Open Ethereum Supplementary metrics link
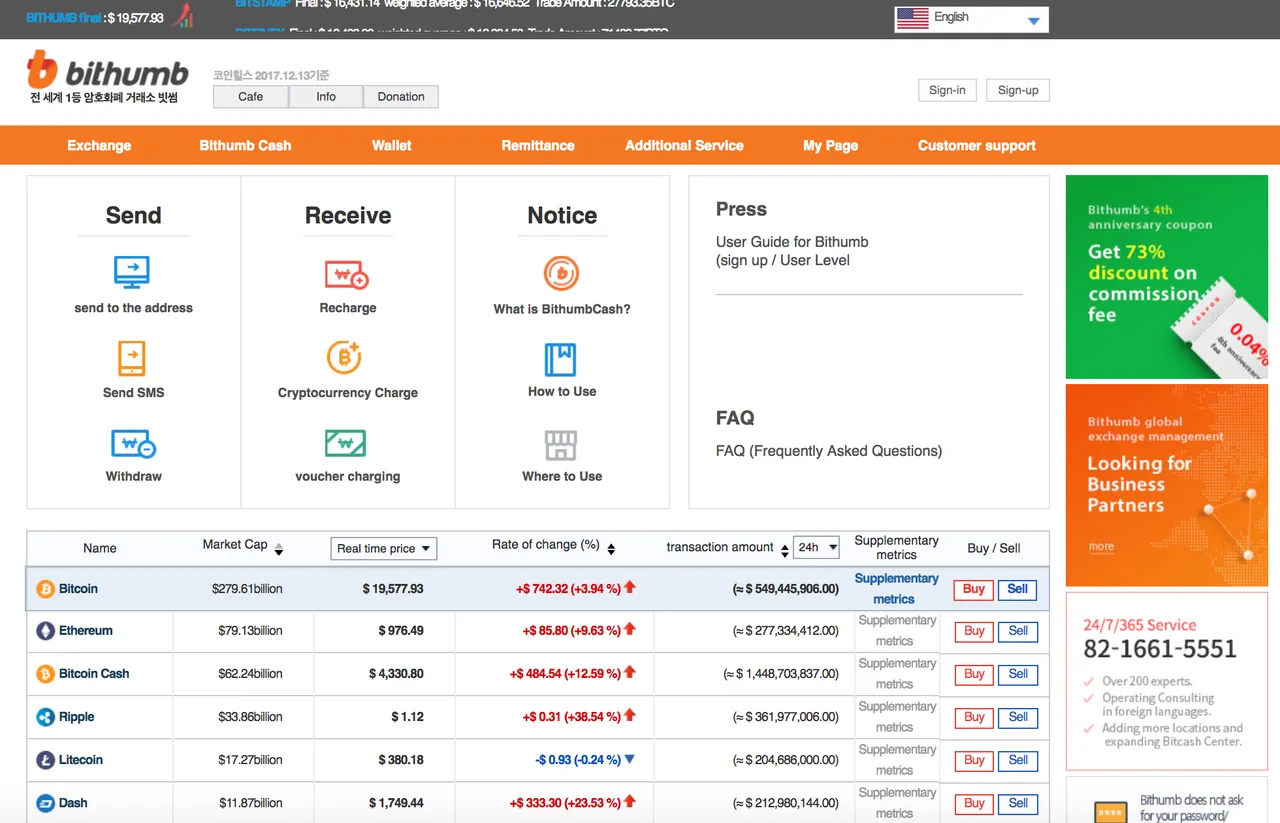1280x823 pixels. (896, 631)
